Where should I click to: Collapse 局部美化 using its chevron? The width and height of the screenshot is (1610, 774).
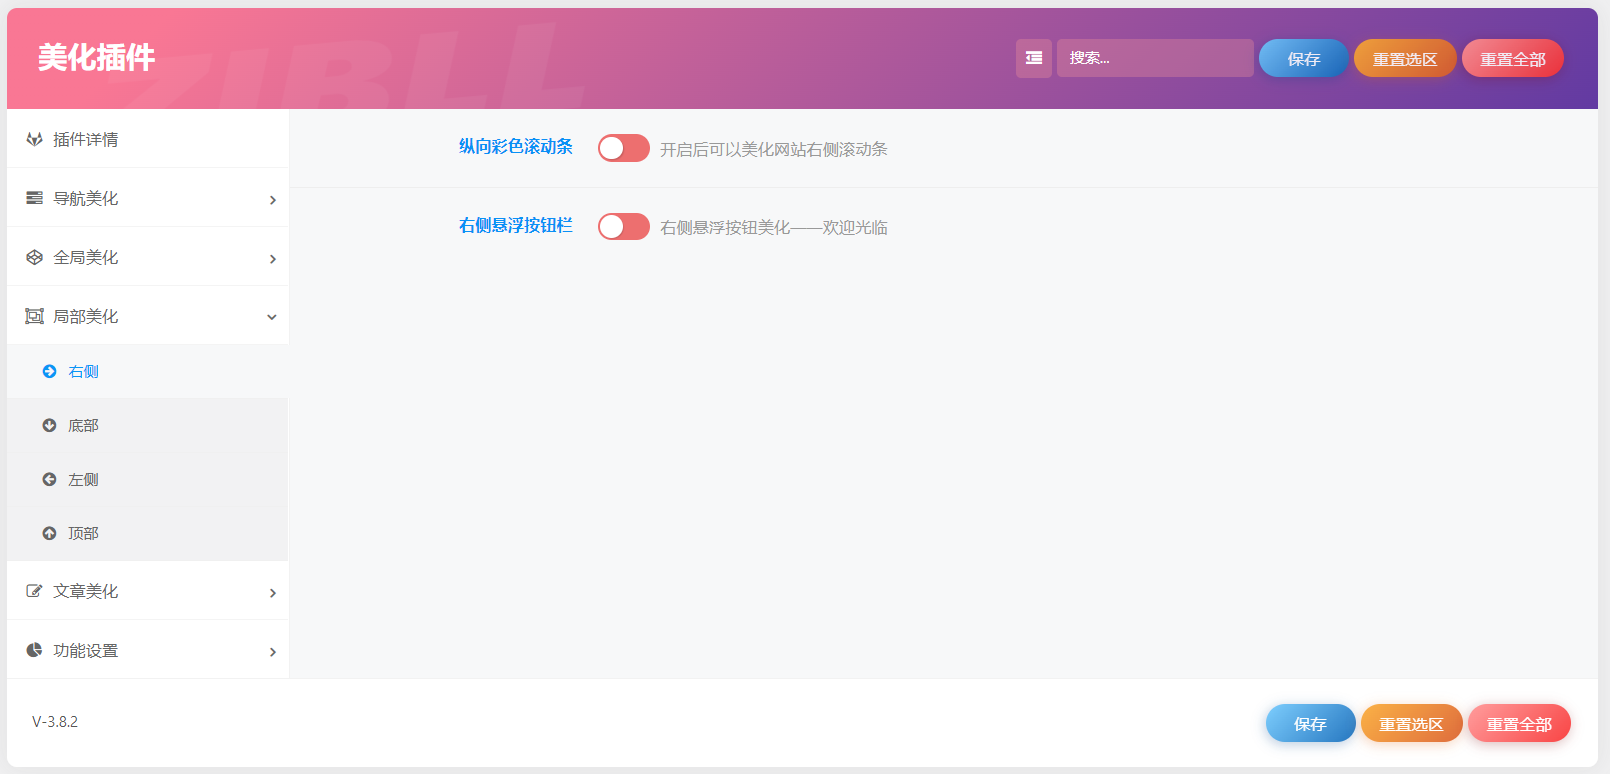coord(272,317)
